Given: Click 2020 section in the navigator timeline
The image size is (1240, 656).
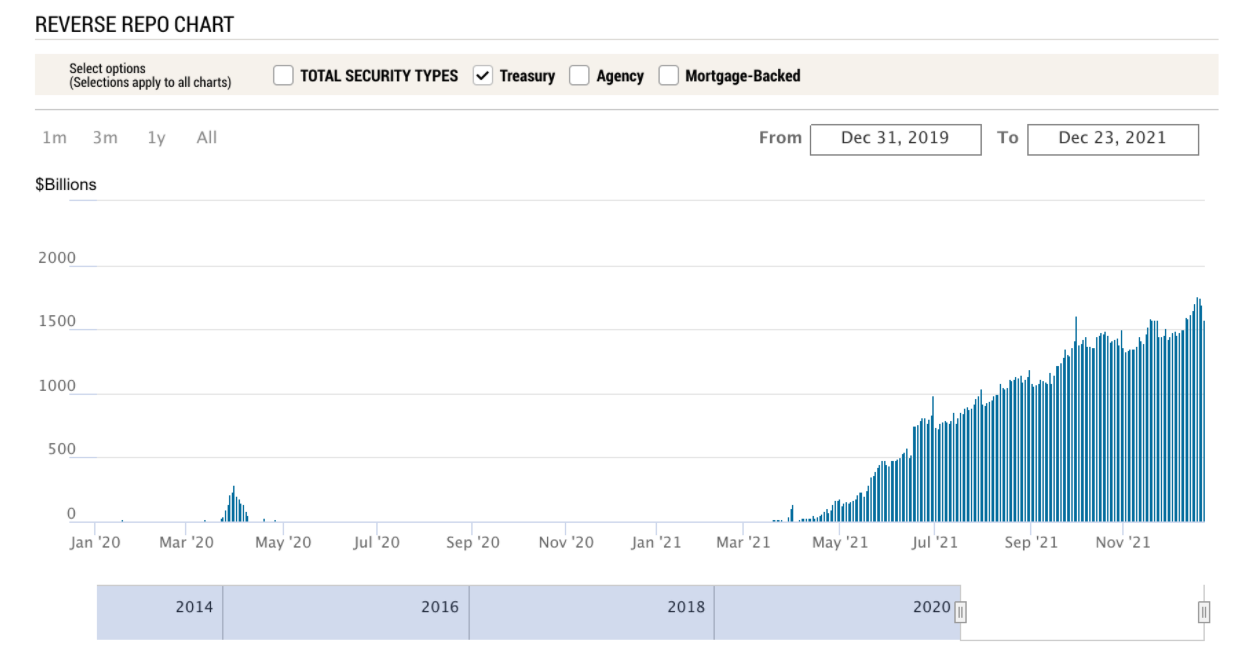Looking at the screenshot, I should 838,612.
